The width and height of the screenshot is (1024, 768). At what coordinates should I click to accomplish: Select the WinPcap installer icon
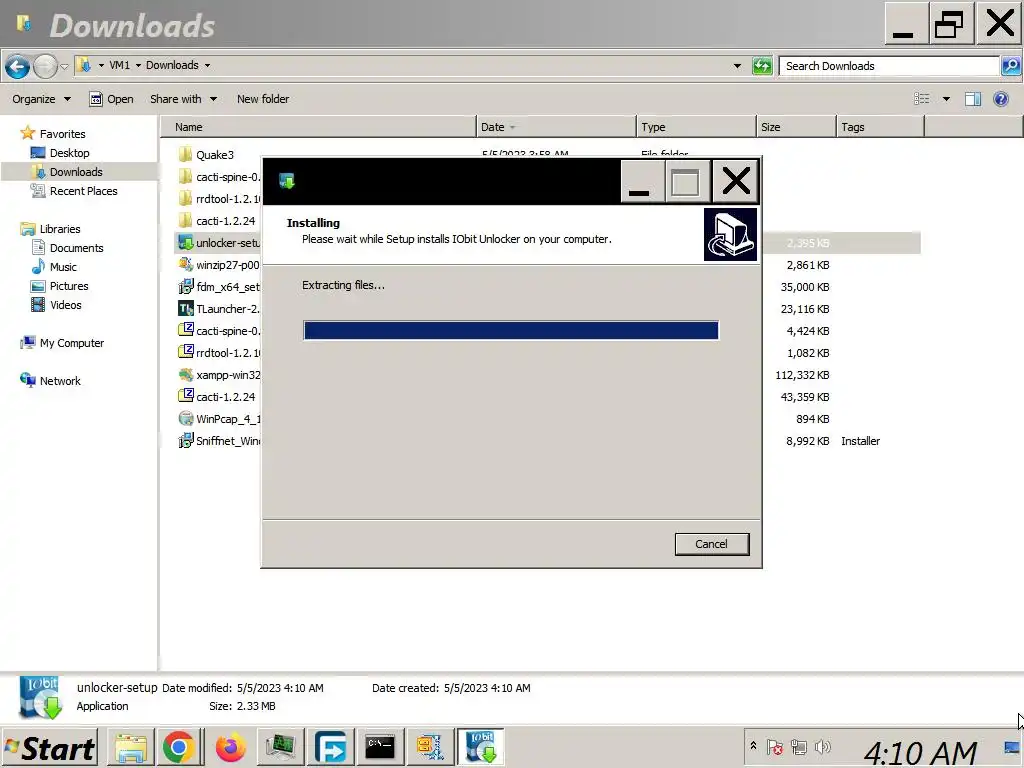[x=185, y=418]
